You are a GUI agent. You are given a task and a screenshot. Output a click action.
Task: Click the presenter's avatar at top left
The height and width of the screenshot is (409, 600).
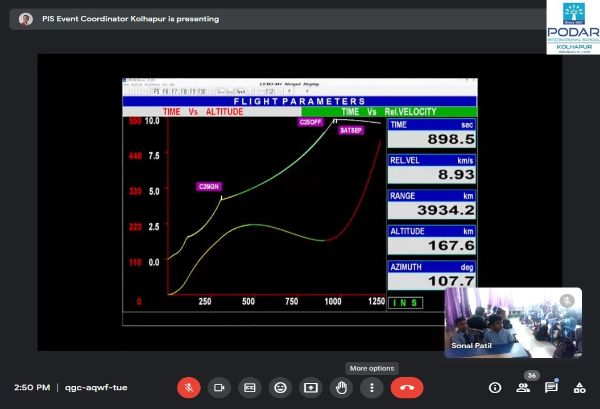(x=26, y=19)
